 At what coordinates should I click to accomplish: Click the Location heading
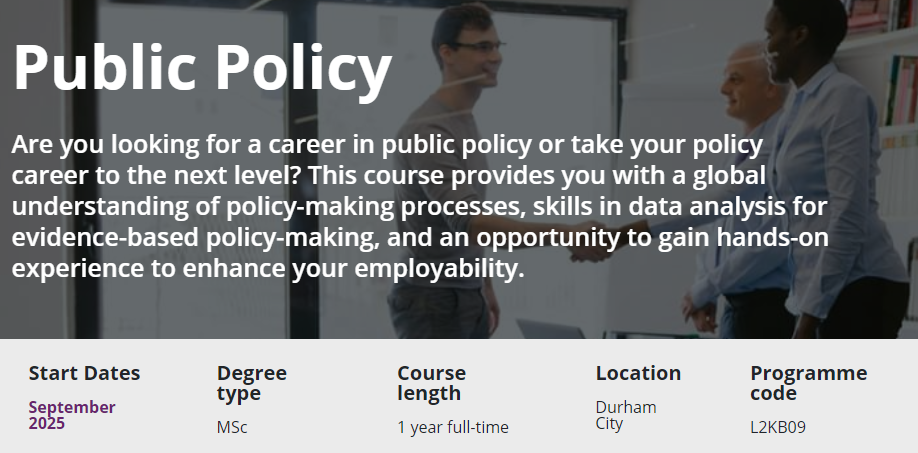pos(638,373)
